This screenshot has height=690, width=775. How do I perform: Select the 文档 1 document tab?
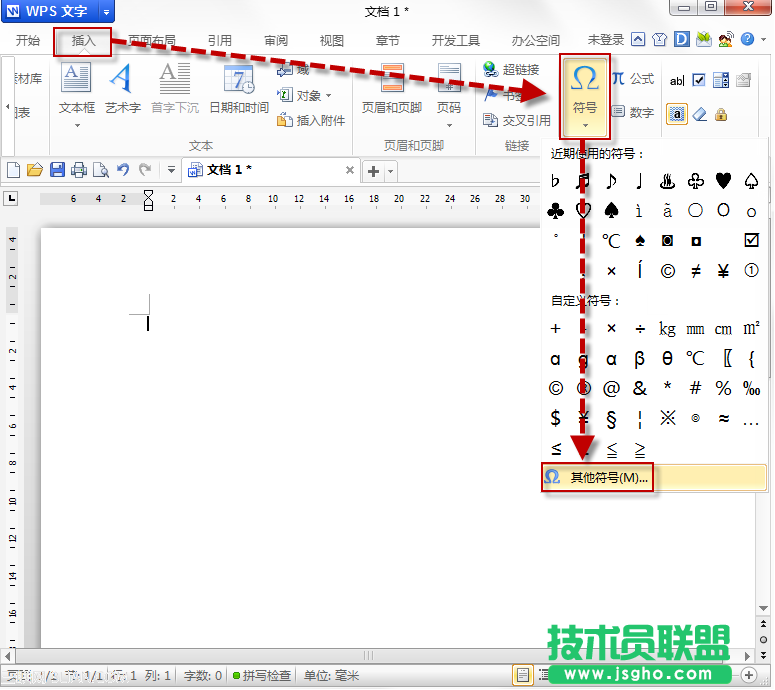click(x=271, y=170)
